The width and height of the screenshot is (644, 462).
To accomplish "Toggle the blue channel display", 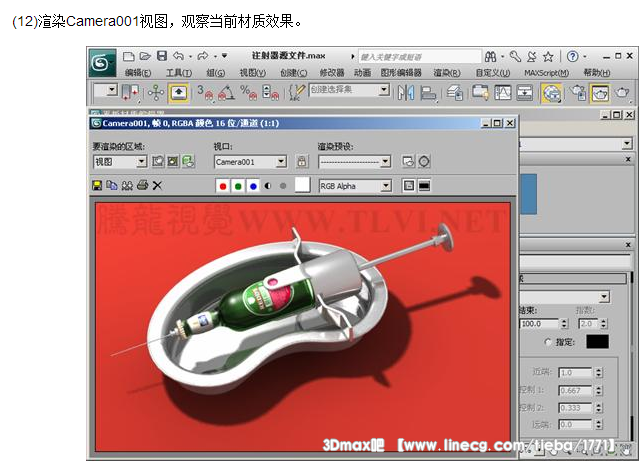I will coord(253,186).
